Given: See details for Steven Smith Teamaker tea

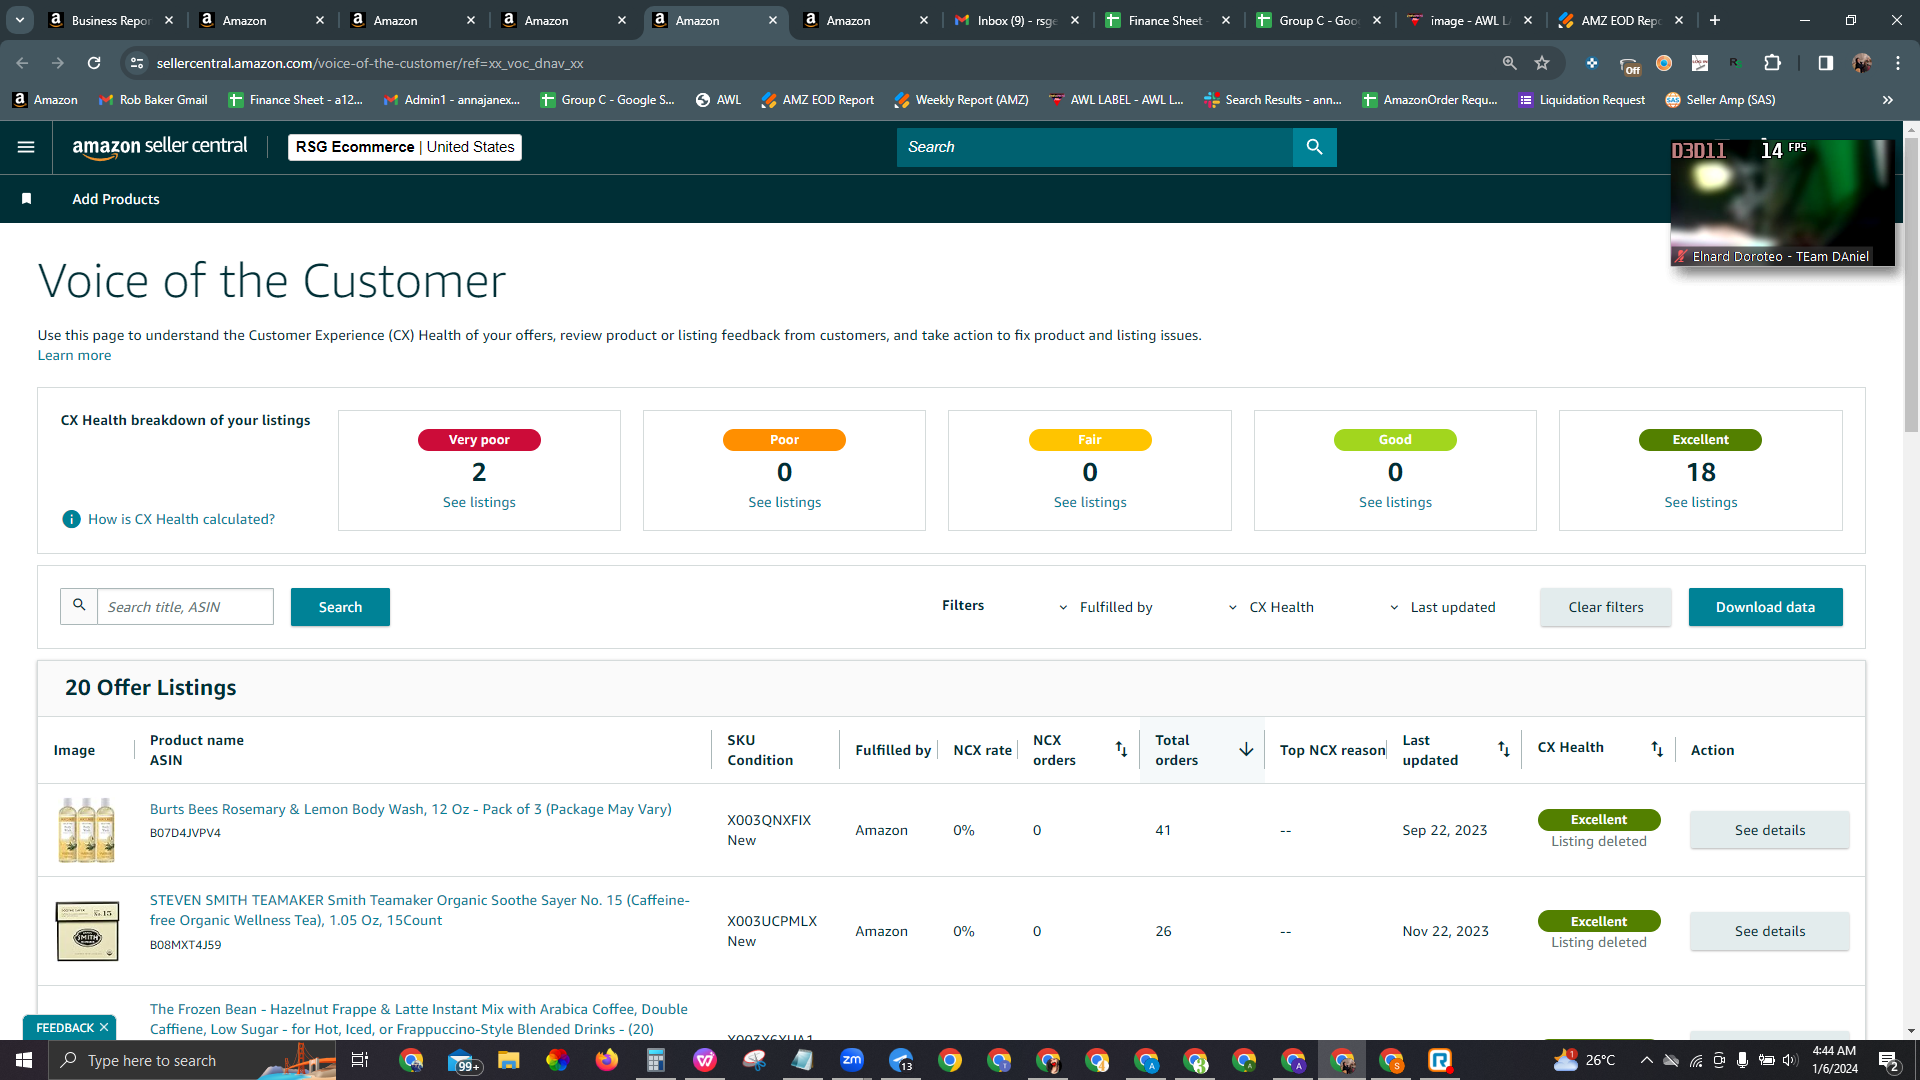Looking at the screenshot, I should pyautogui.click(x=1770, y=931).
